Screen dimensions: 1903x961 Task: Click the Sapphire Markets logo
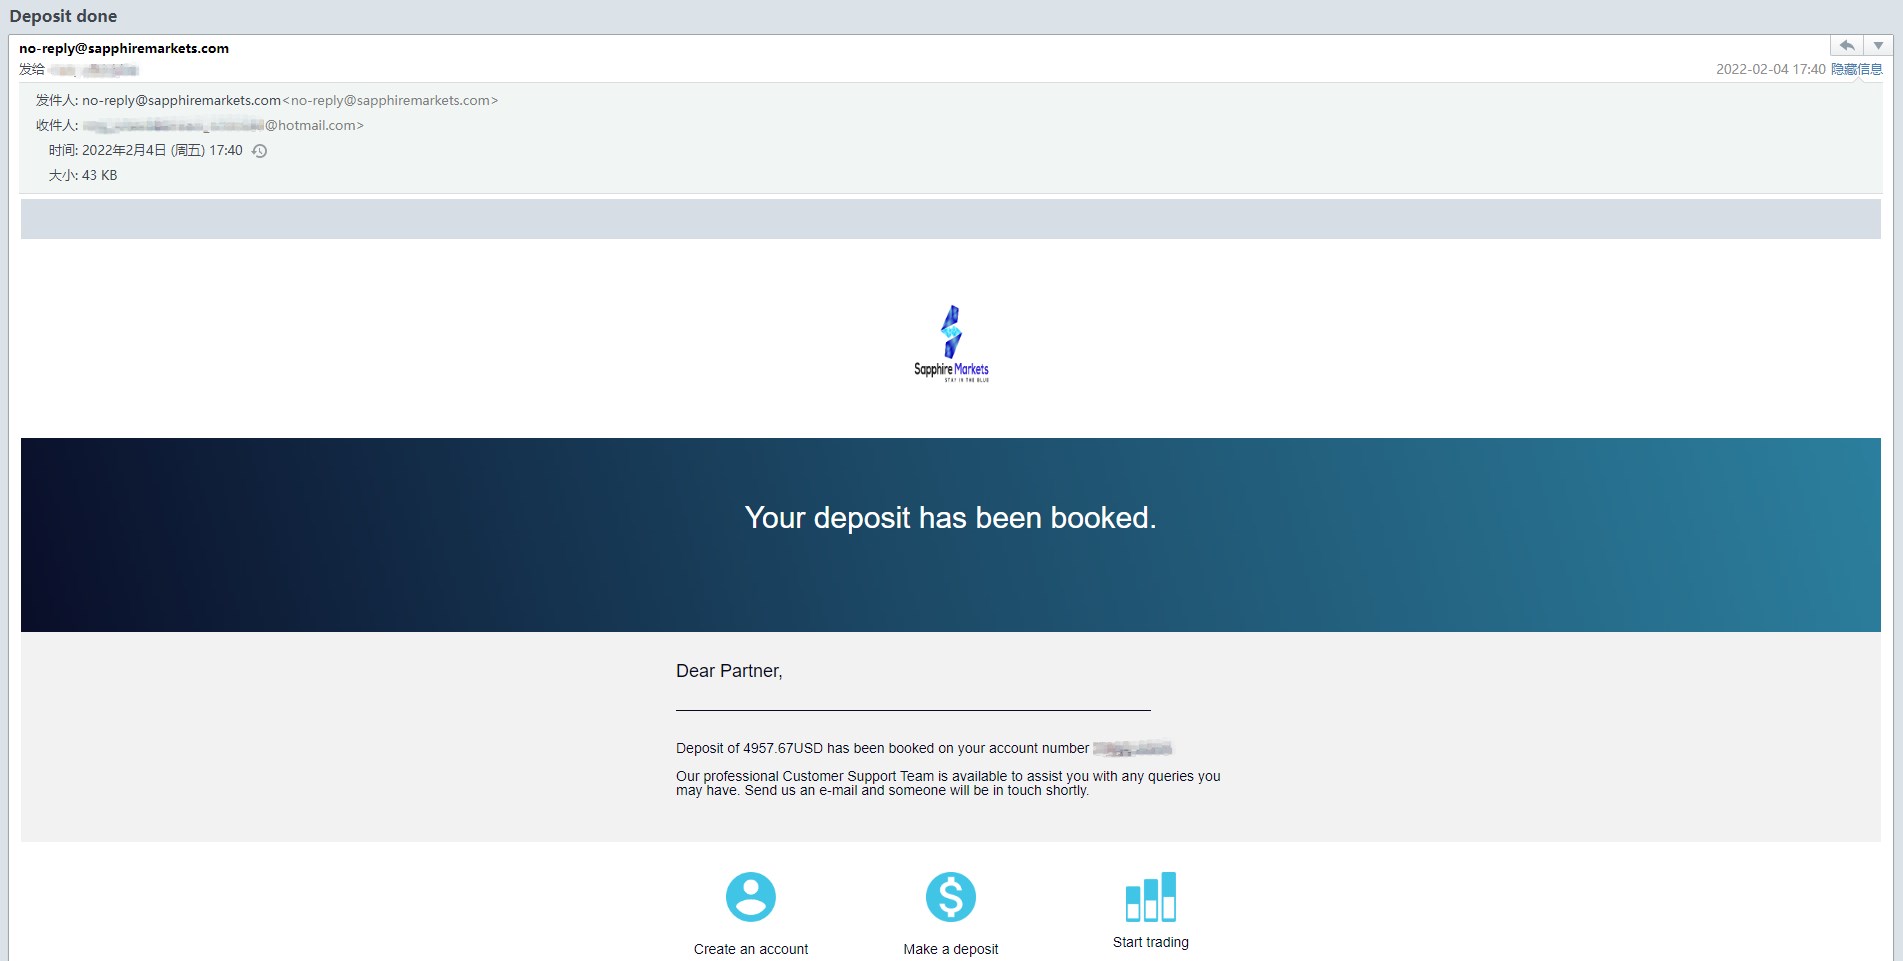coord(951,344)
